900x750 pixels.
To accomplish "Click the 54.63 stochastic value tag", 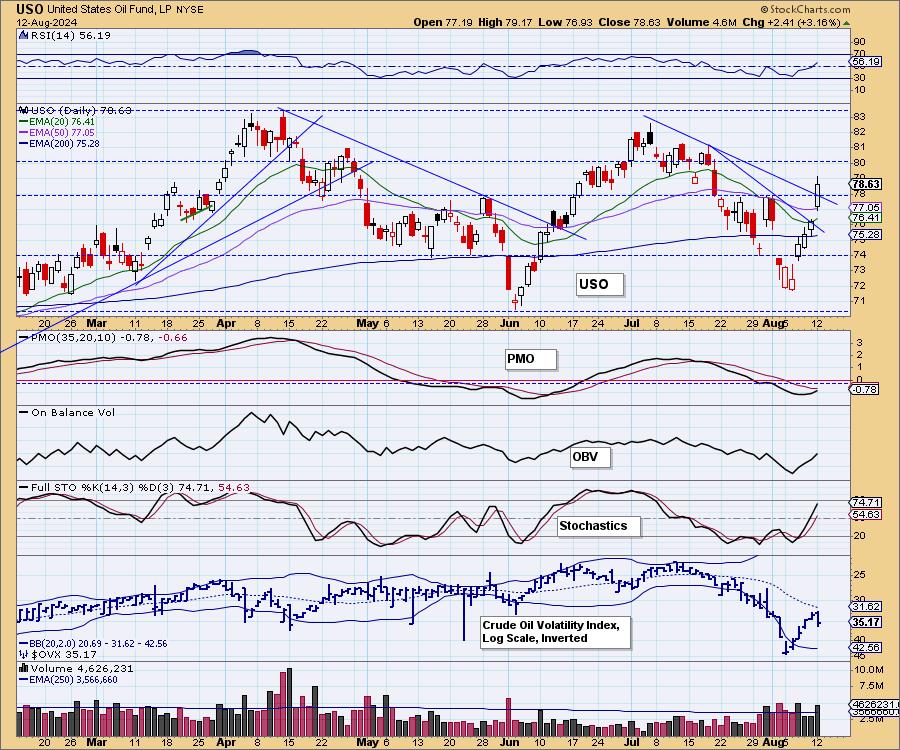I will (x=866, y=515).
